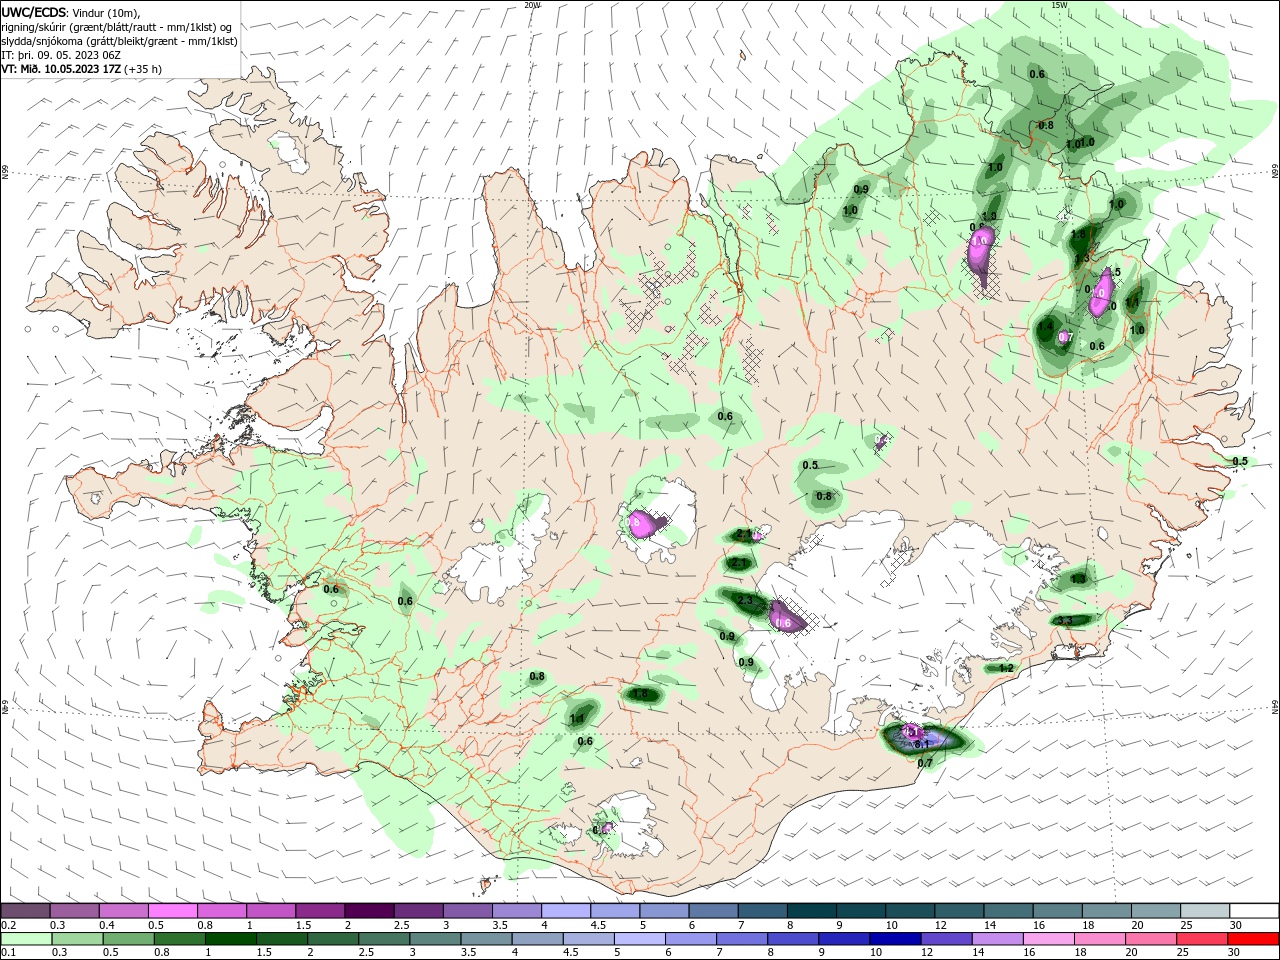Select the 'slydda/snjókoma' legend description line

click(119, 41)
